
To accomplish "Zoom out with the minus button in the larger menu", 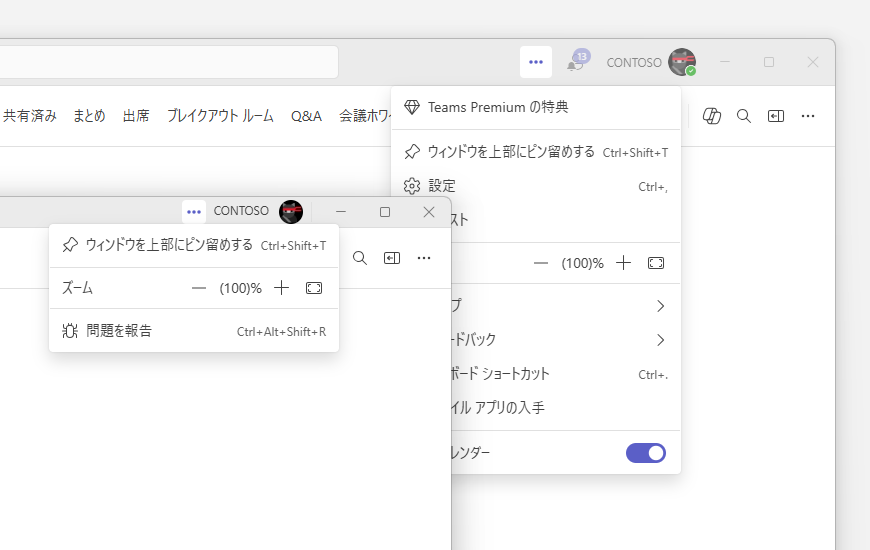I will coord(541,263).
